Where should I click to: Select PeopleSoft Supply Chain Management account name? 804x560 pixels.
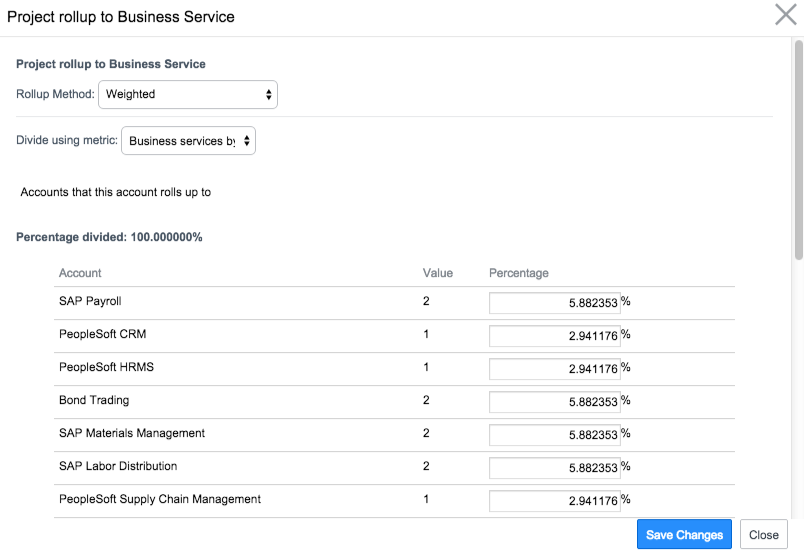click(x=160, y=499)
